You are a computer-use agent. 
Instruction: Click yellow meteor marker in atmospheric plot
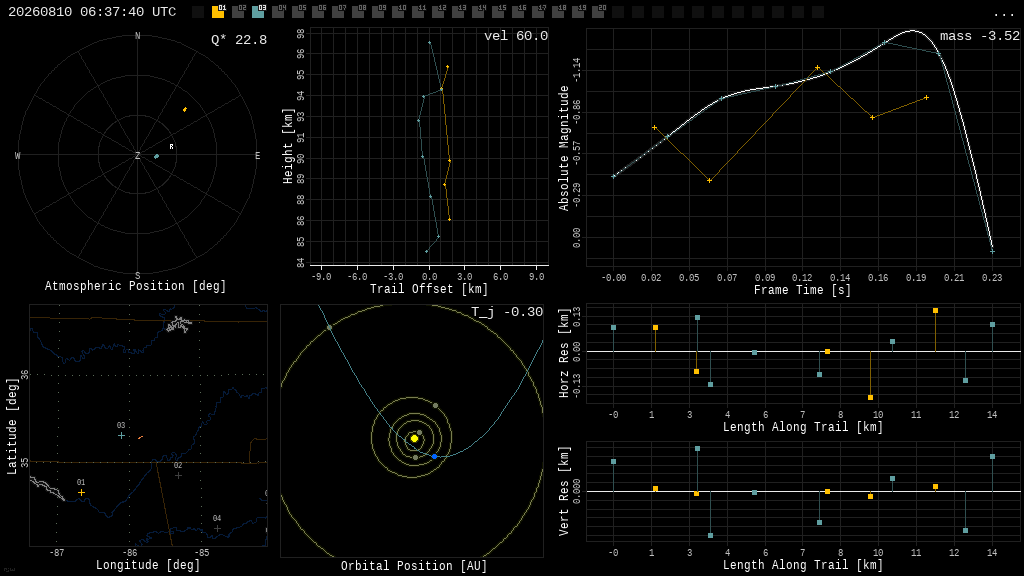185,110
